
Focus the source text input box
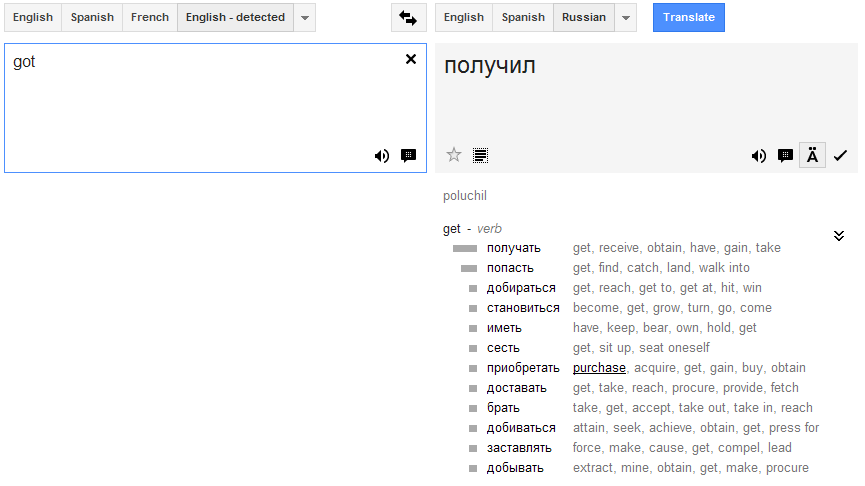(x=215, y=108)
